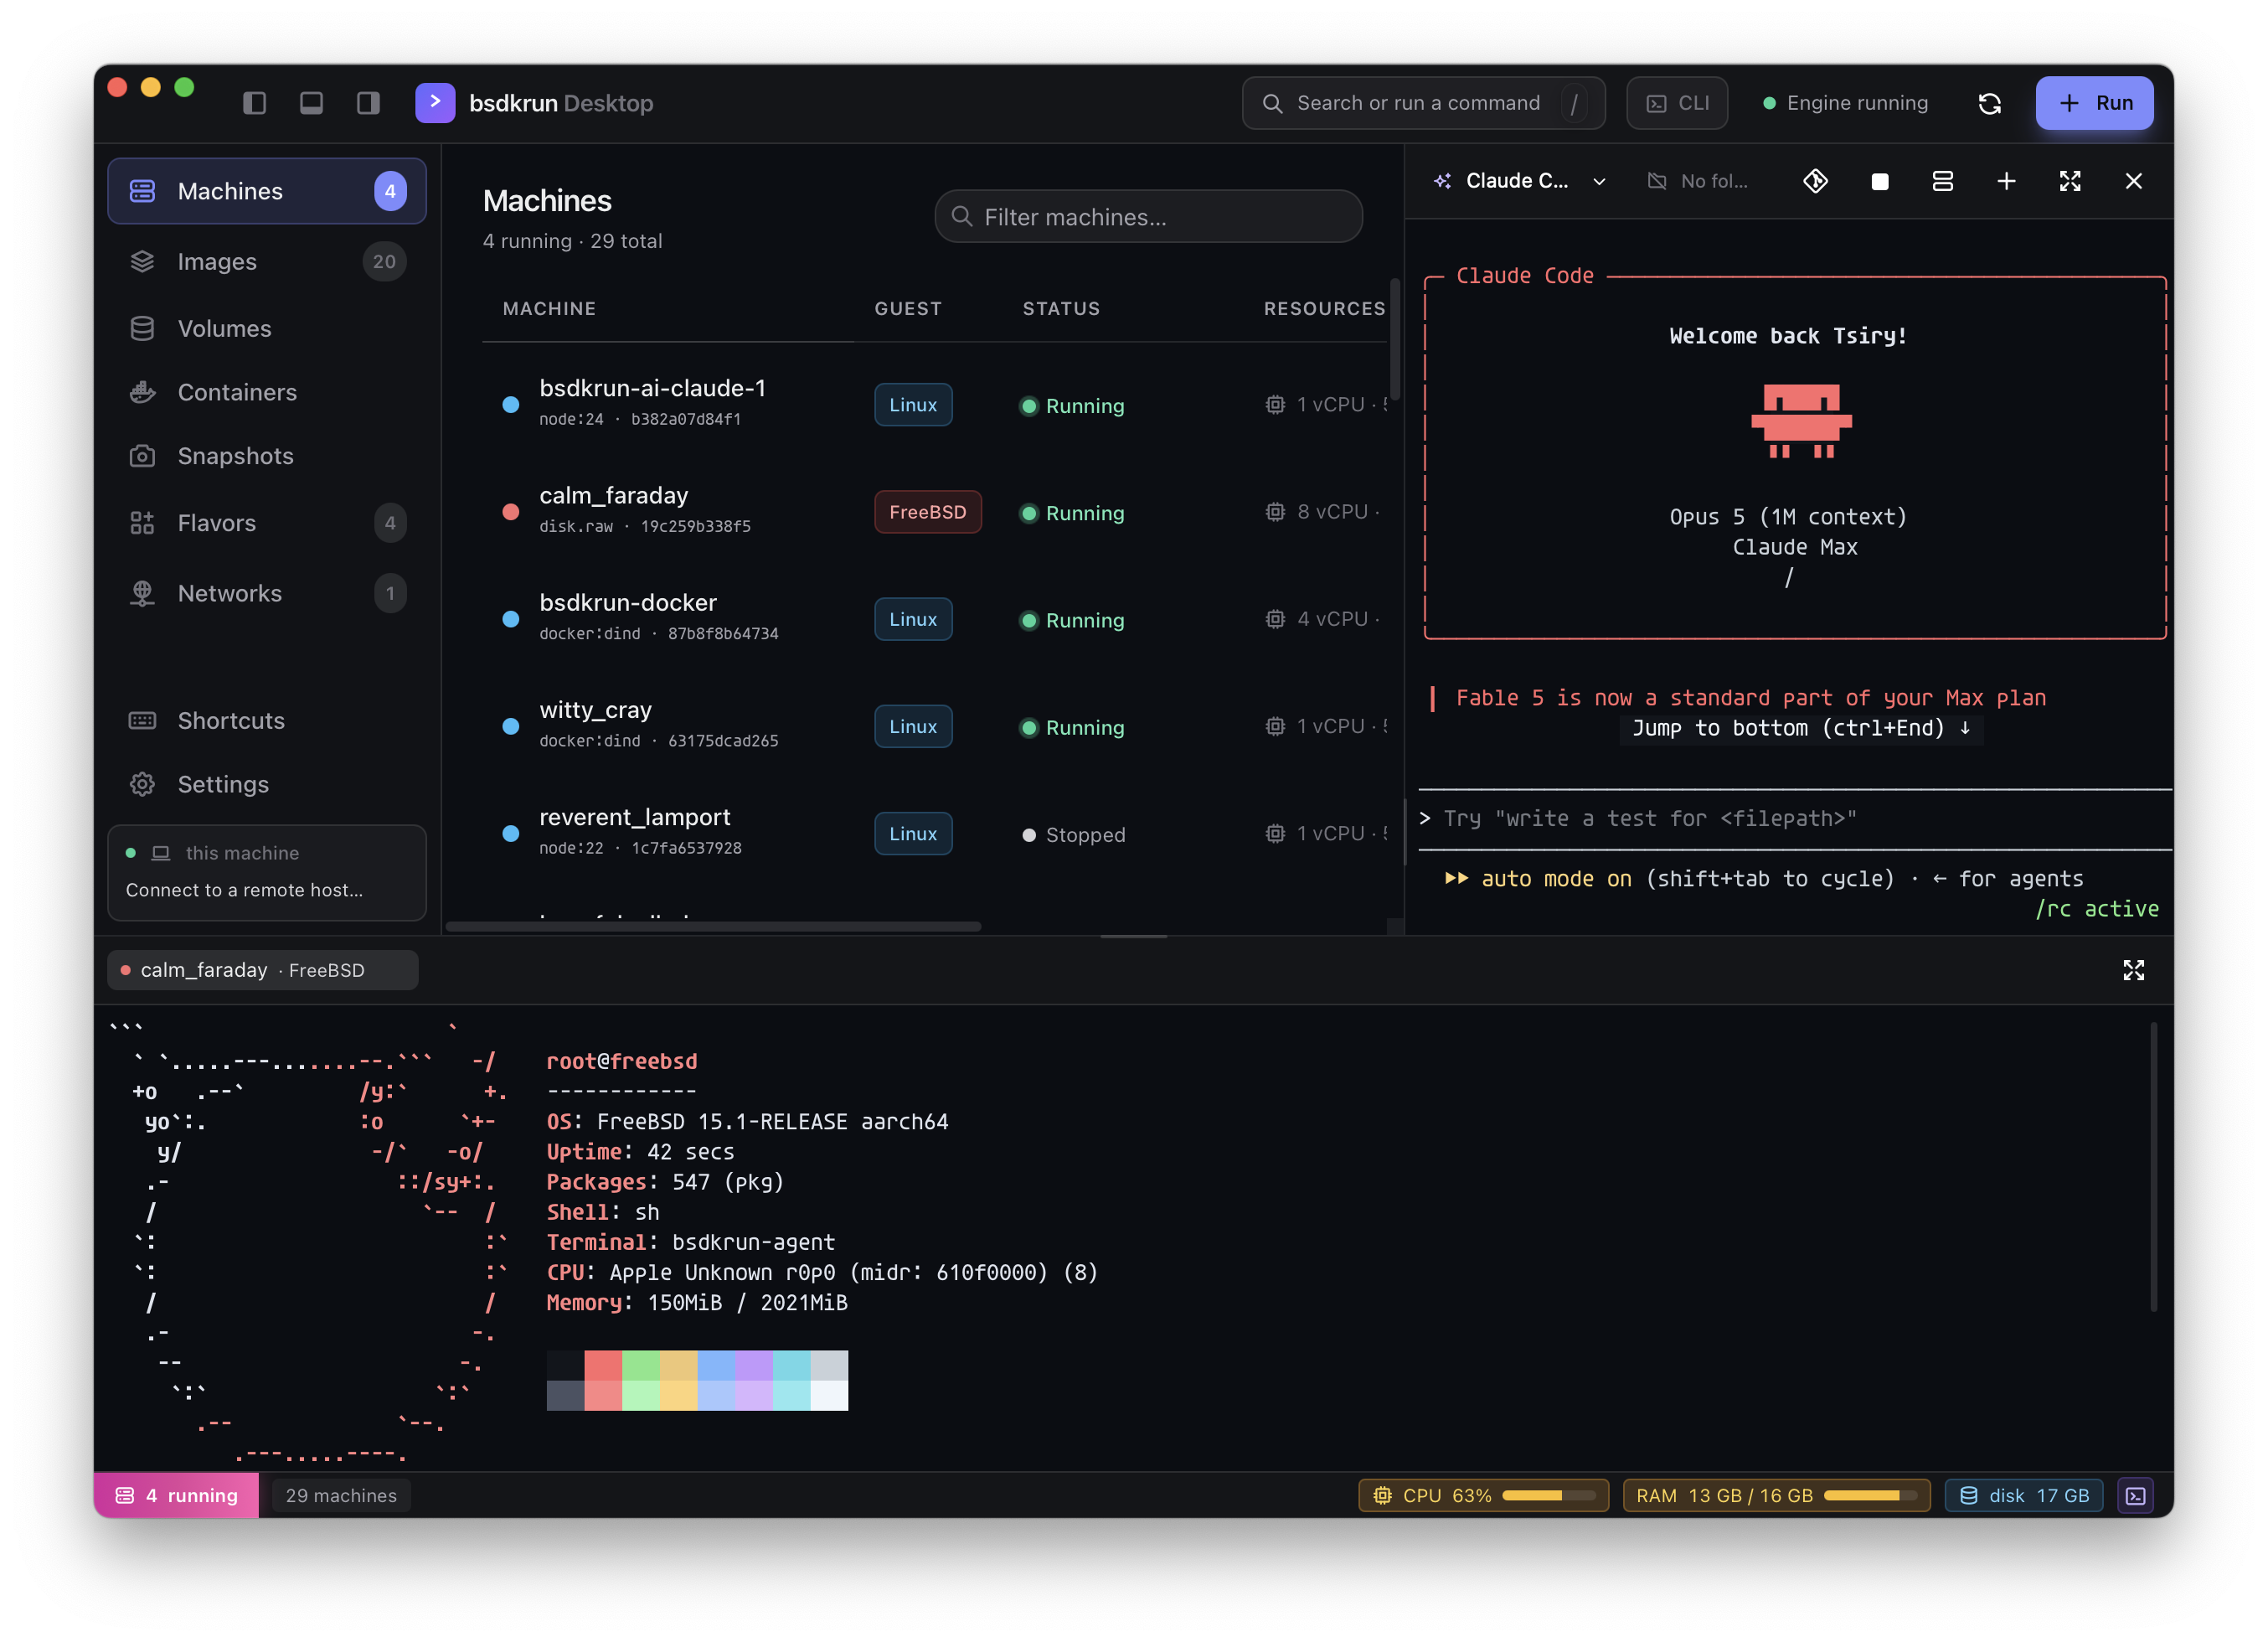Click the horizontal scrollbar under machines table
Screen dimensions: 2268x1642
point(713,926)
